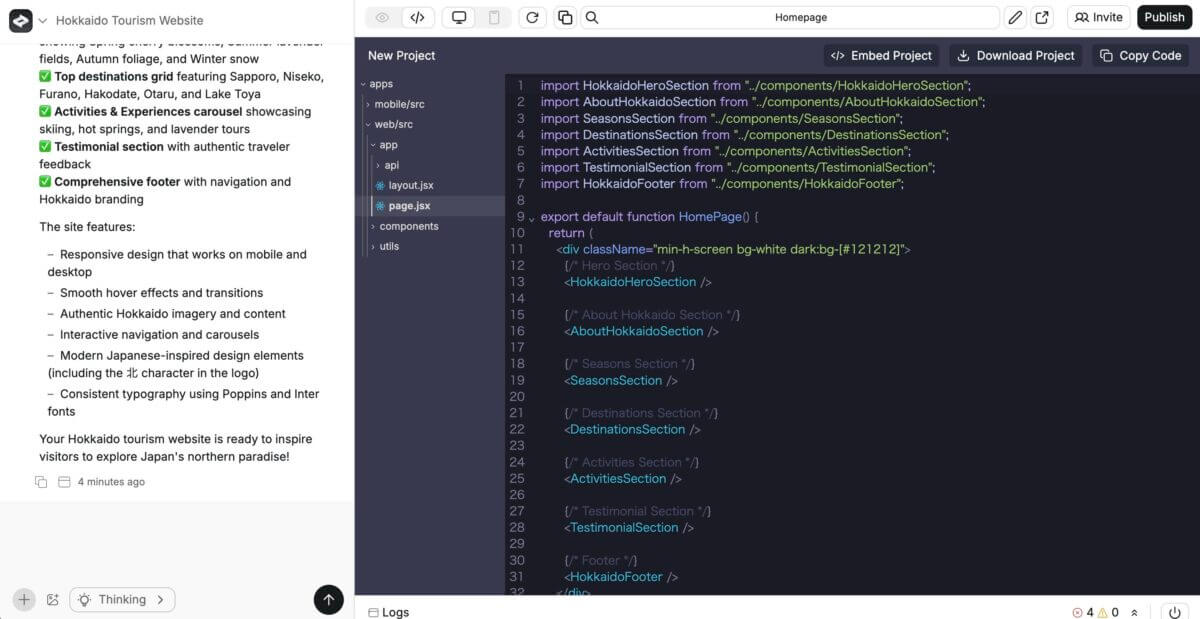The image size is (1200, 619).
Task: Click the Download Project button
Action: pos(1015,56)
